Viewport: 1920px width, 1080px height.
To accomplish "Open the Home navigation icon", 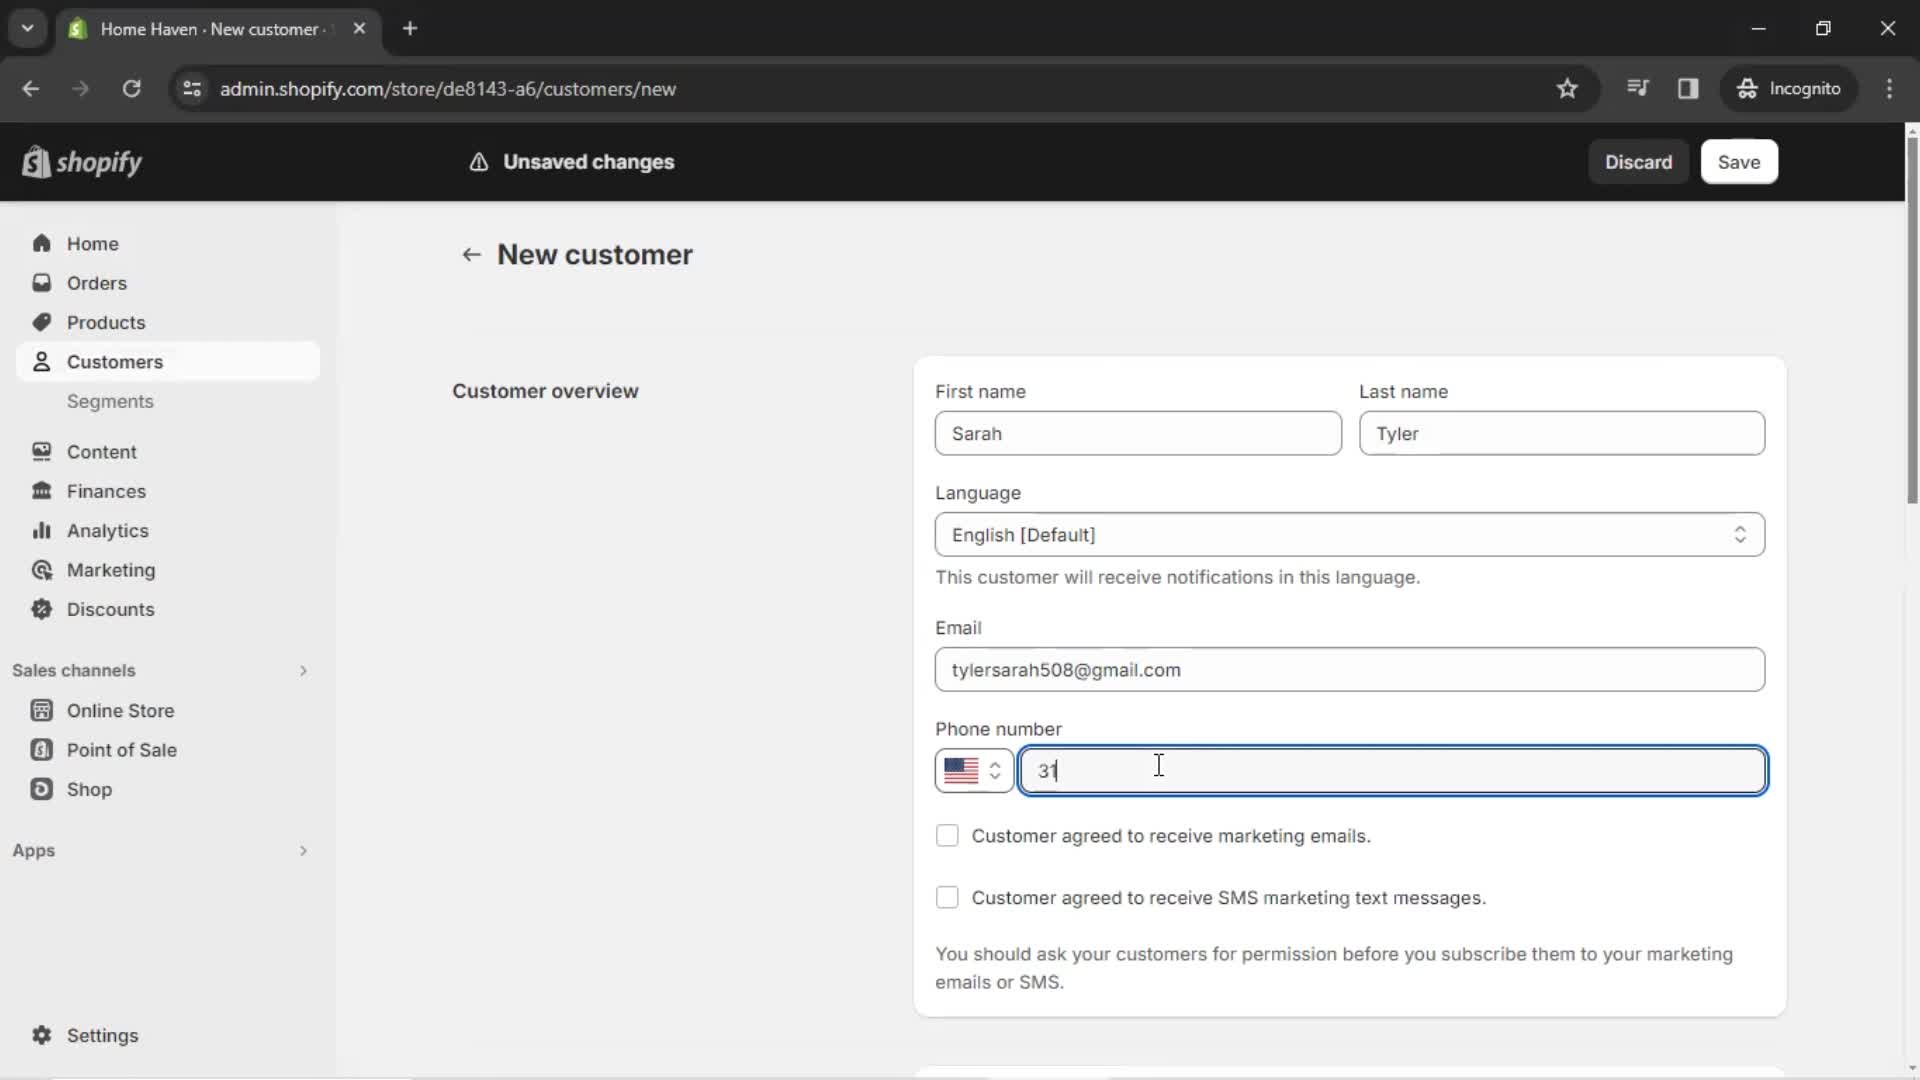I will (41, 243).
